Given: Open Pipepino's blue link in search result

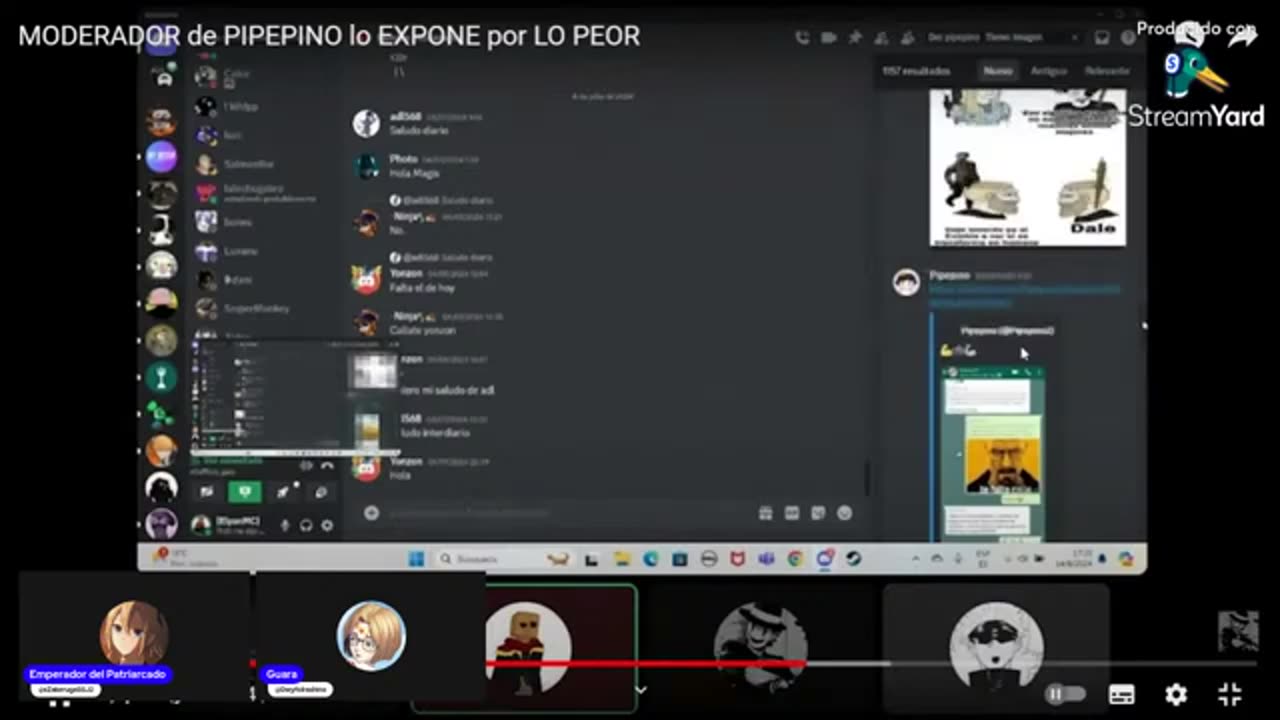Looking at the screenshot, I should point(1024,295).
